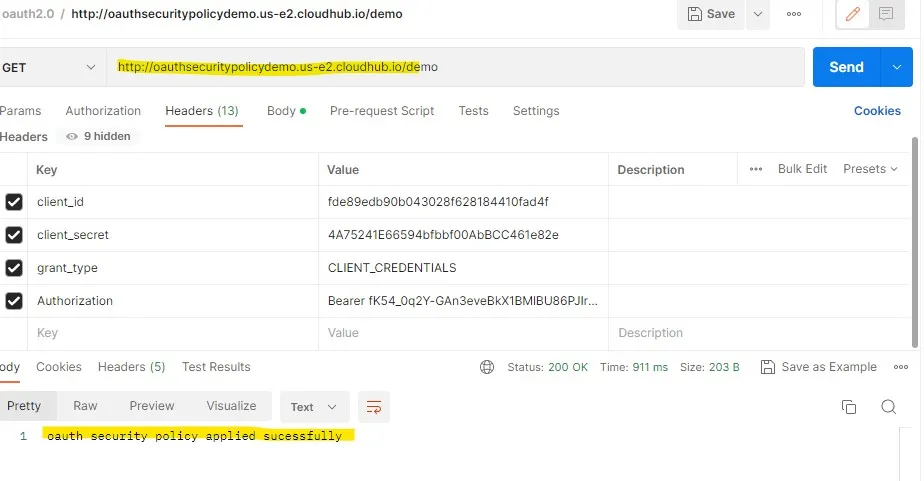Click the blue Send button

[846, 67]
